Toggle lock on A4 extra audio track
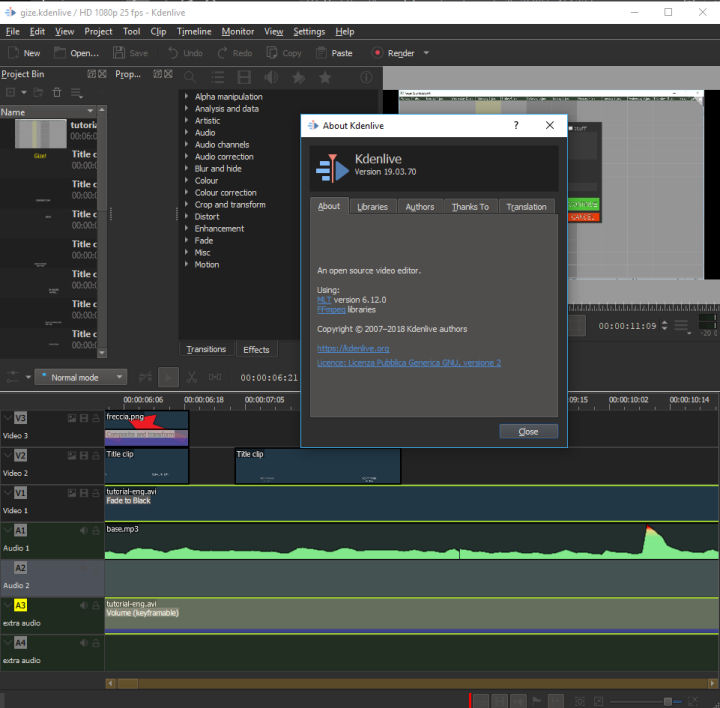 [x=96, y=643]
